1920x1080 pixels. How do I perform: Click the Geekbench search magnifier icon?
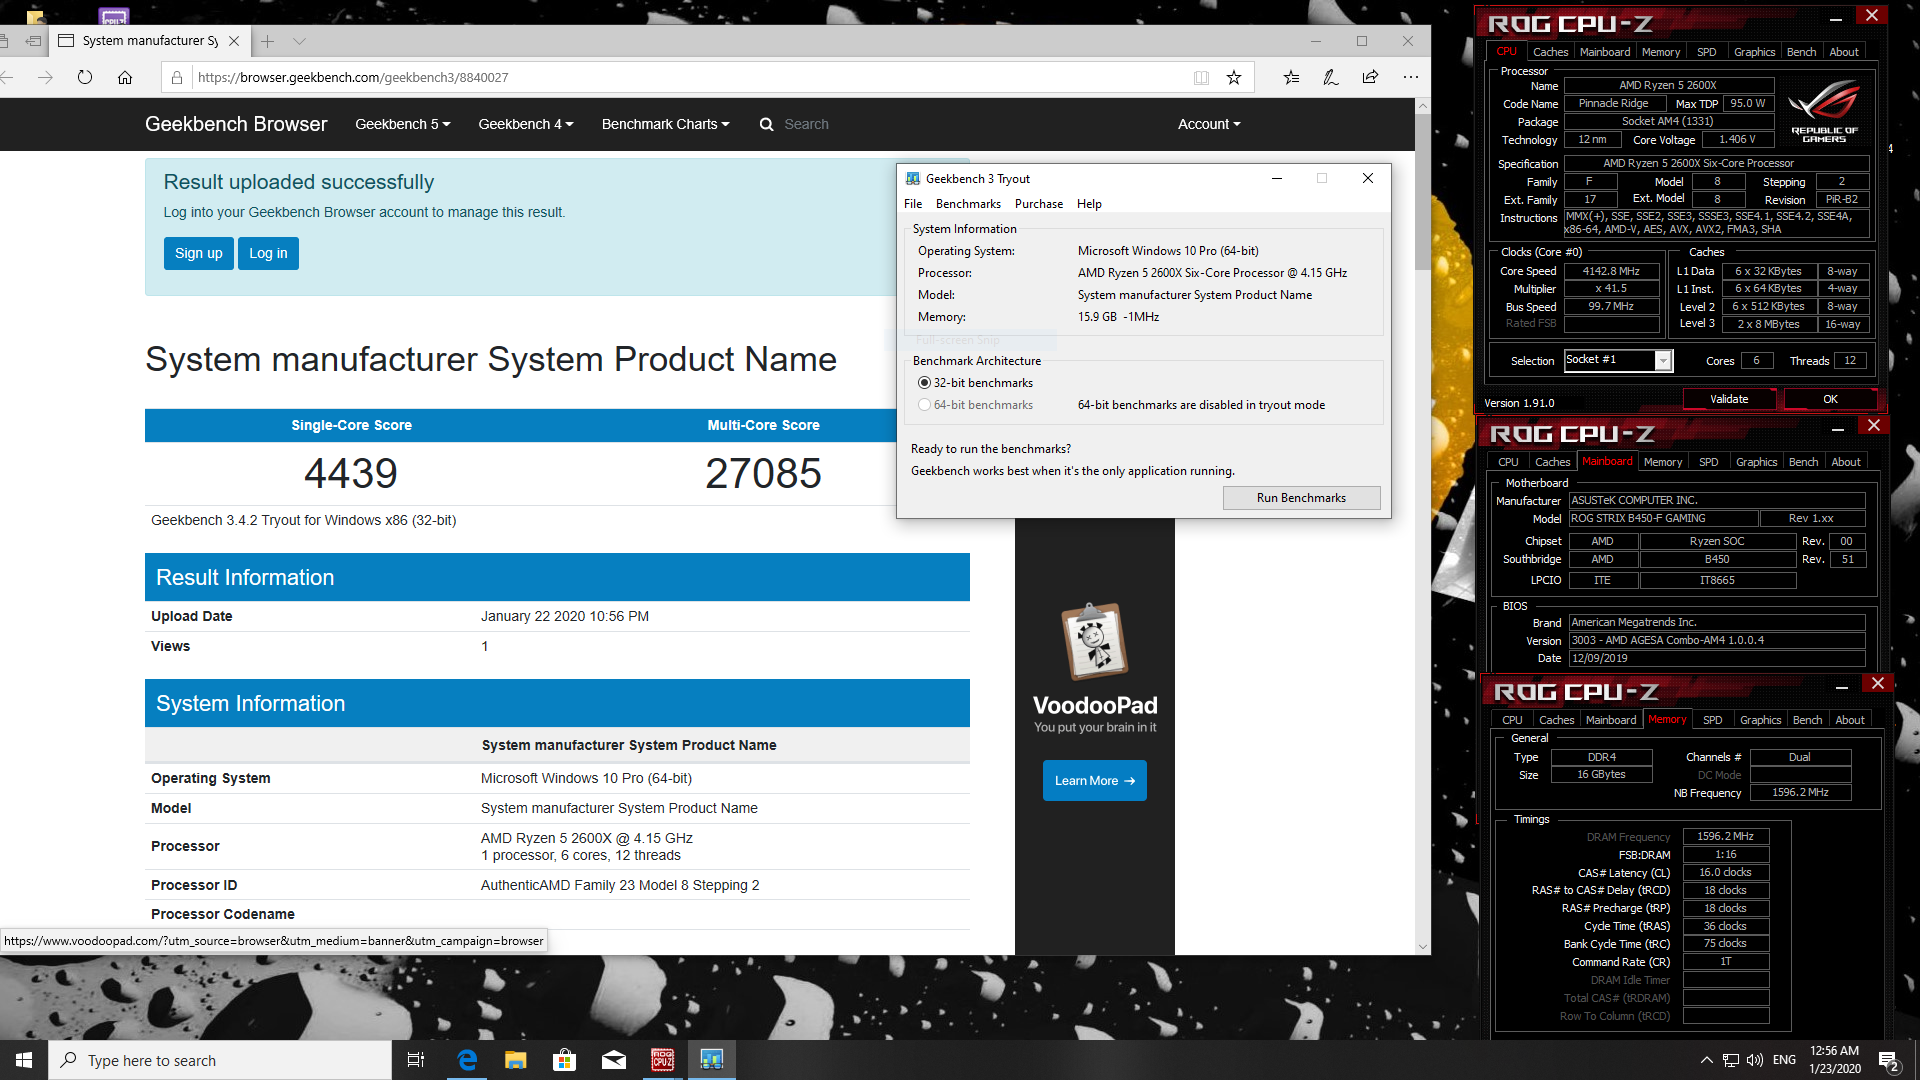pos(766,124)
